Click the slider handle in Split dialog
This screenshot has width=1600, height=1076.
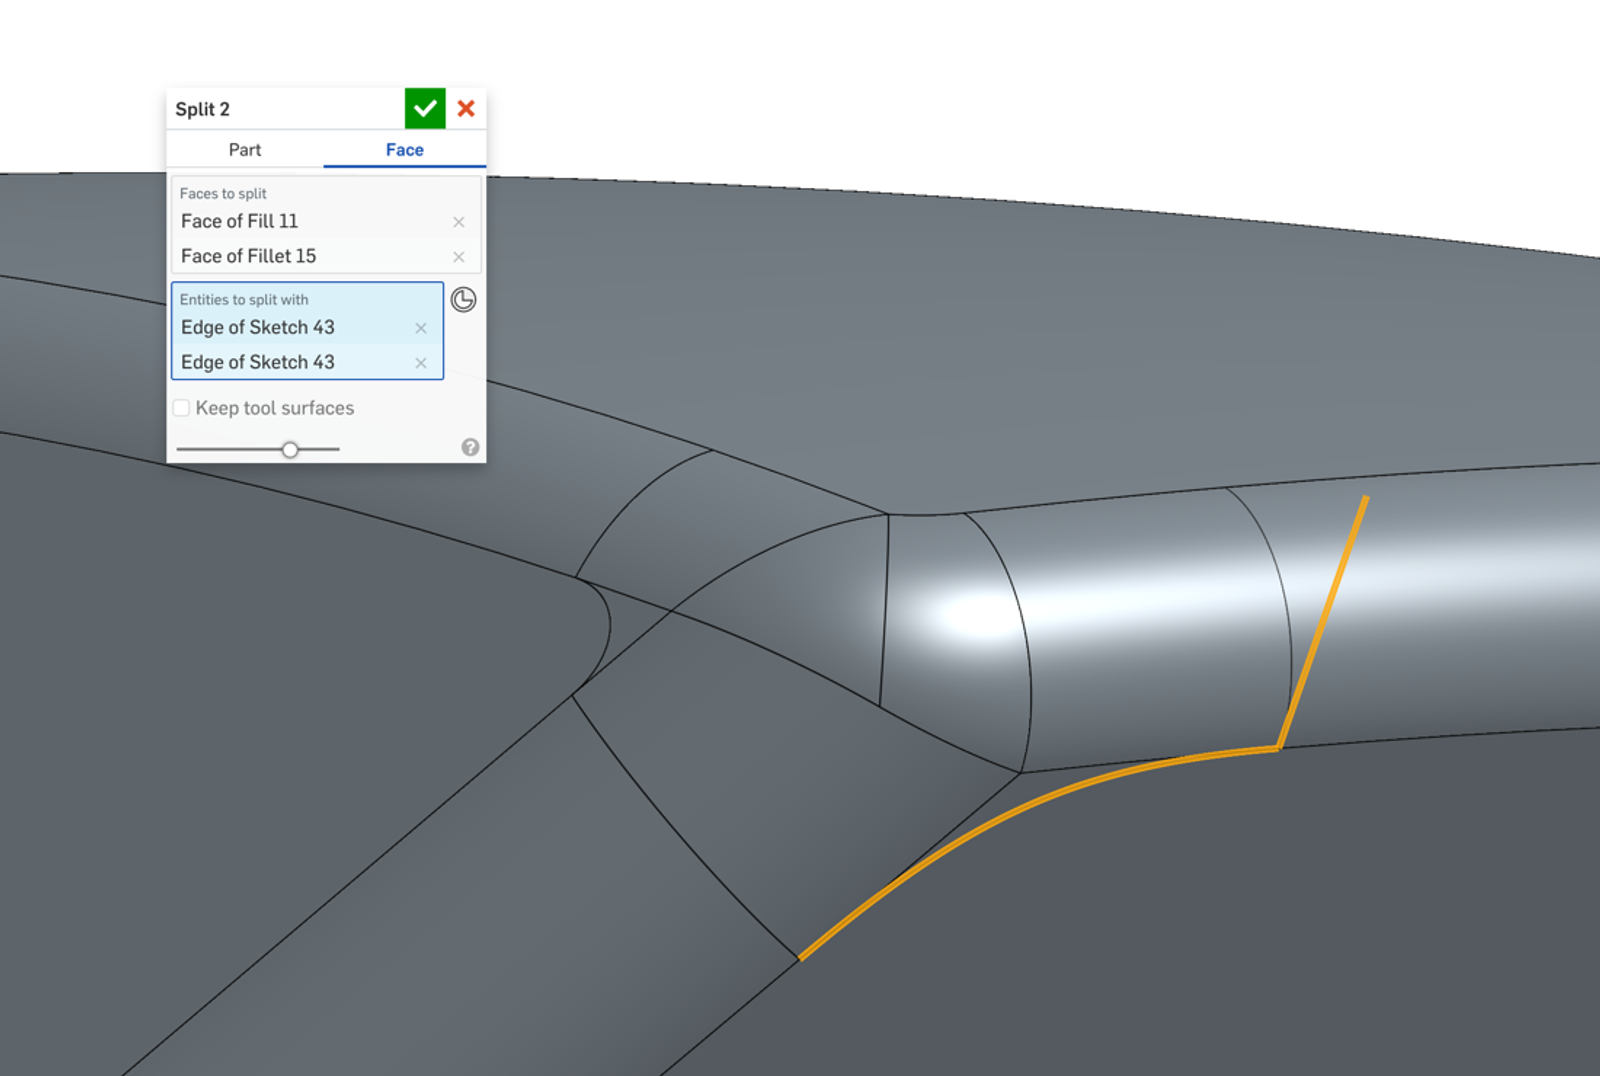(290, 450)
